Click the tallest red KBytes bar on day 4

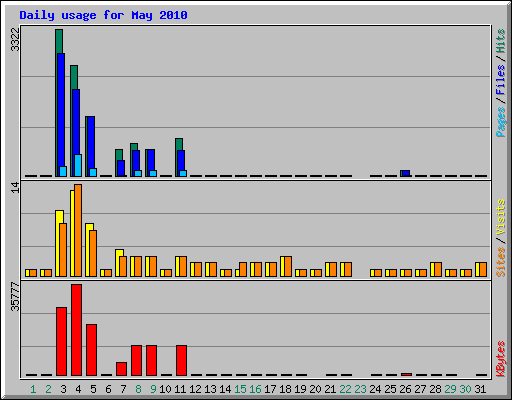point(76,330)
